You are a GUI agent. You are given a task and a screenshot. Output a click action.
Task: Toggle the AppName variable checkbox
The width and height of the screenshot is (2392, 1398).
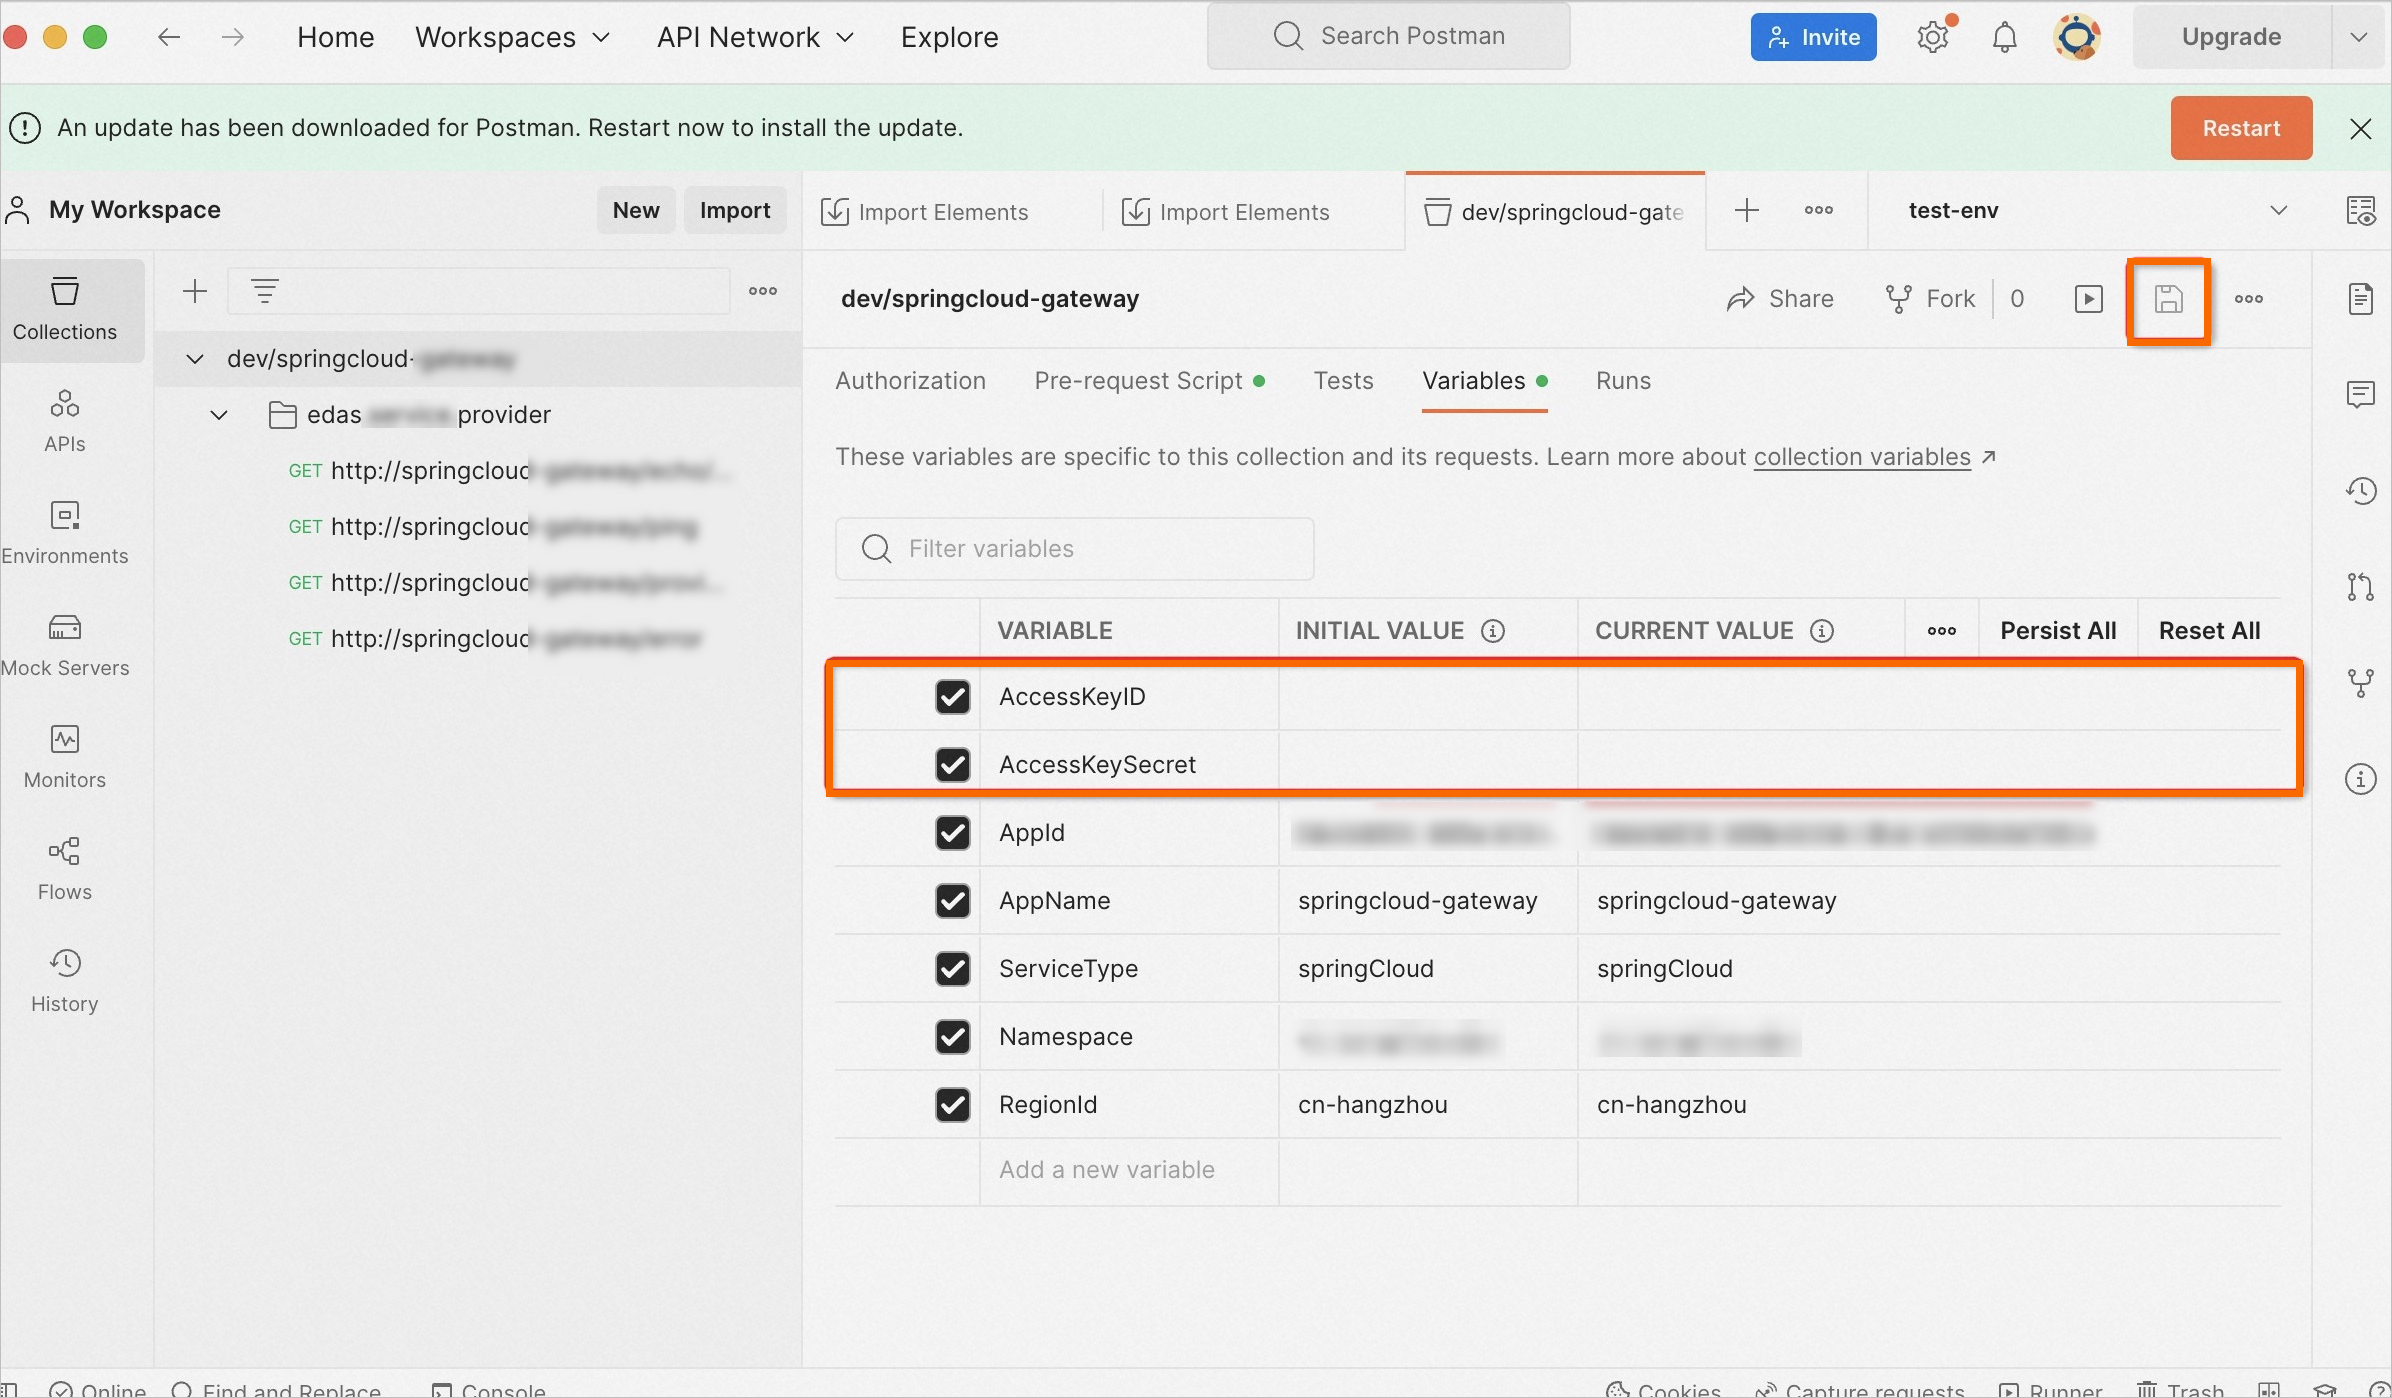click(952, 901)
